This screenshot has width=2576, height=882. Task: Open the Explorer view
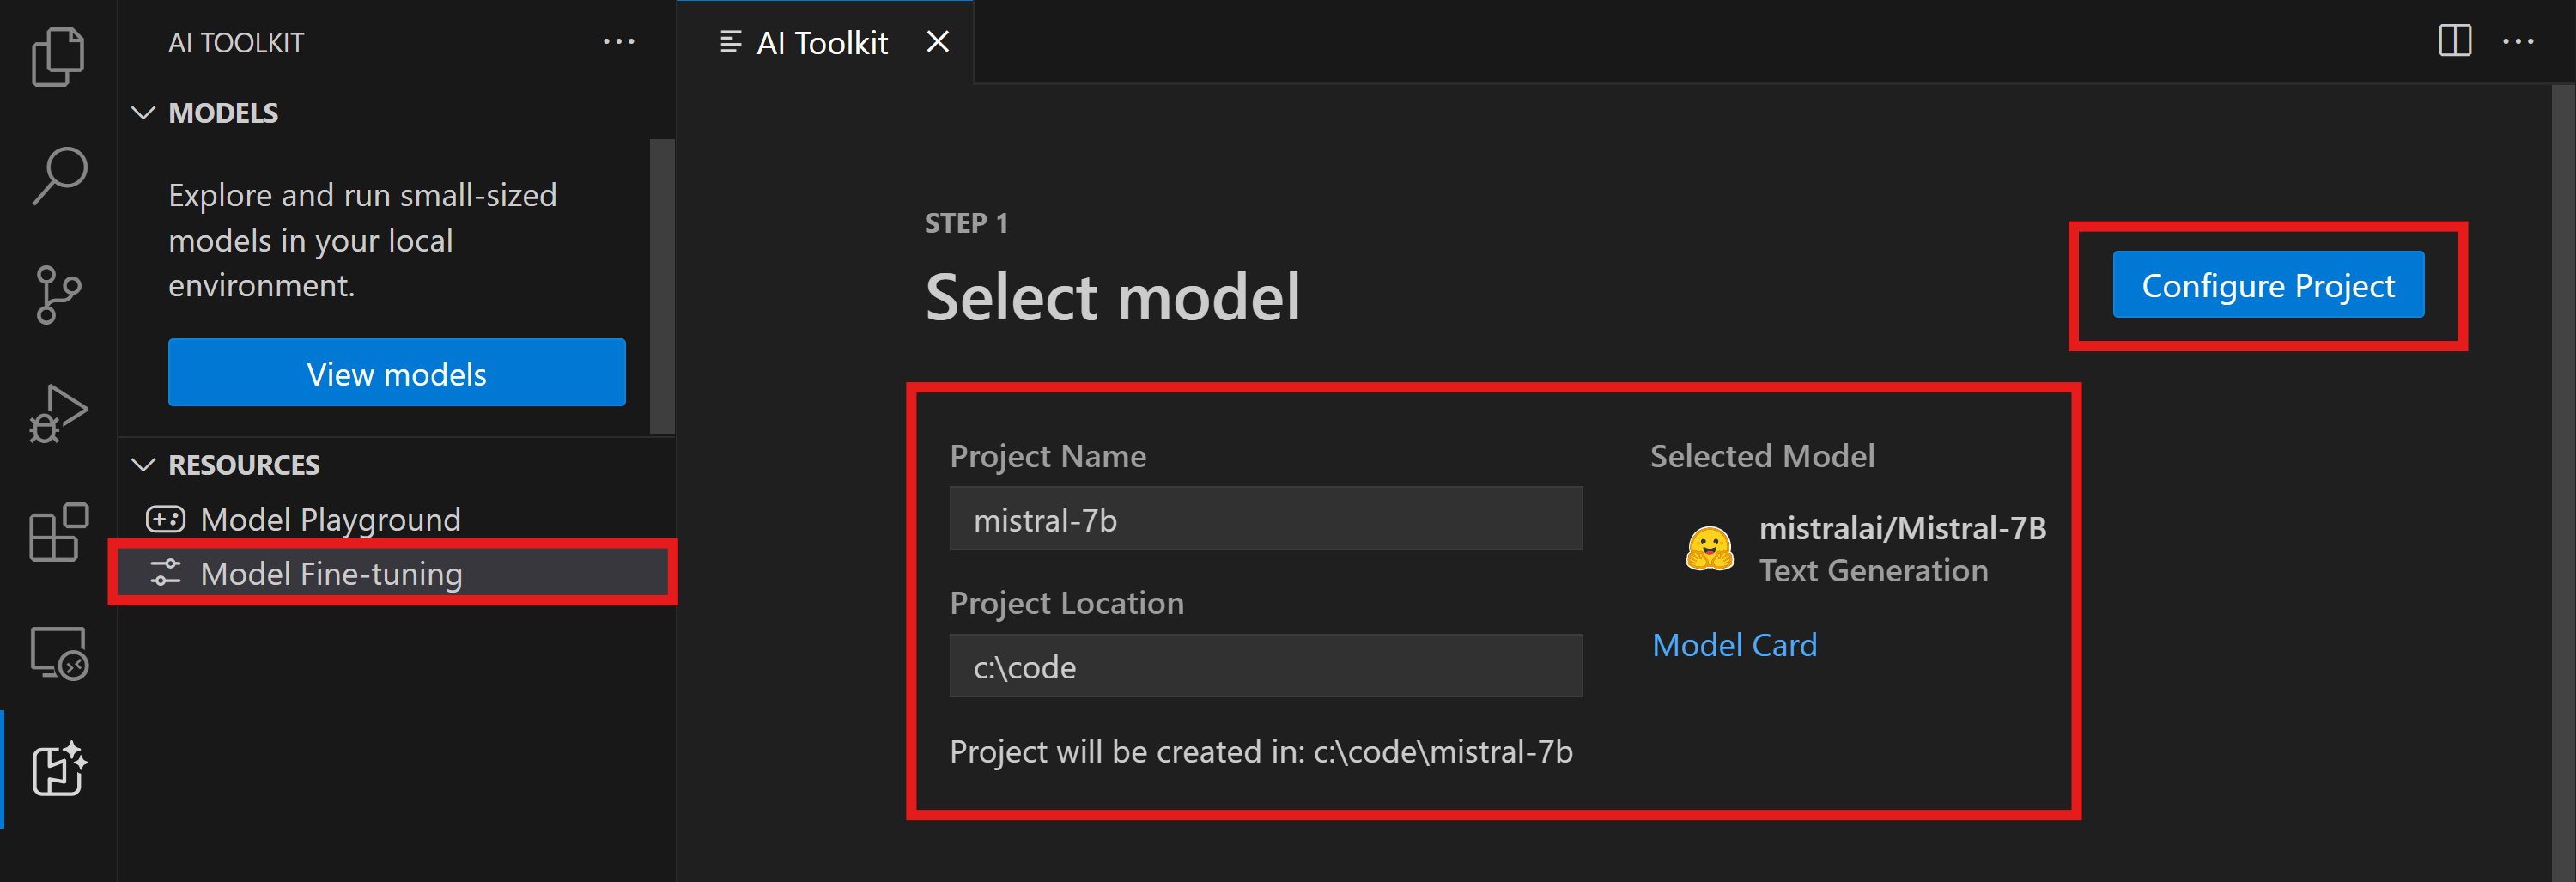pos(59,57)
